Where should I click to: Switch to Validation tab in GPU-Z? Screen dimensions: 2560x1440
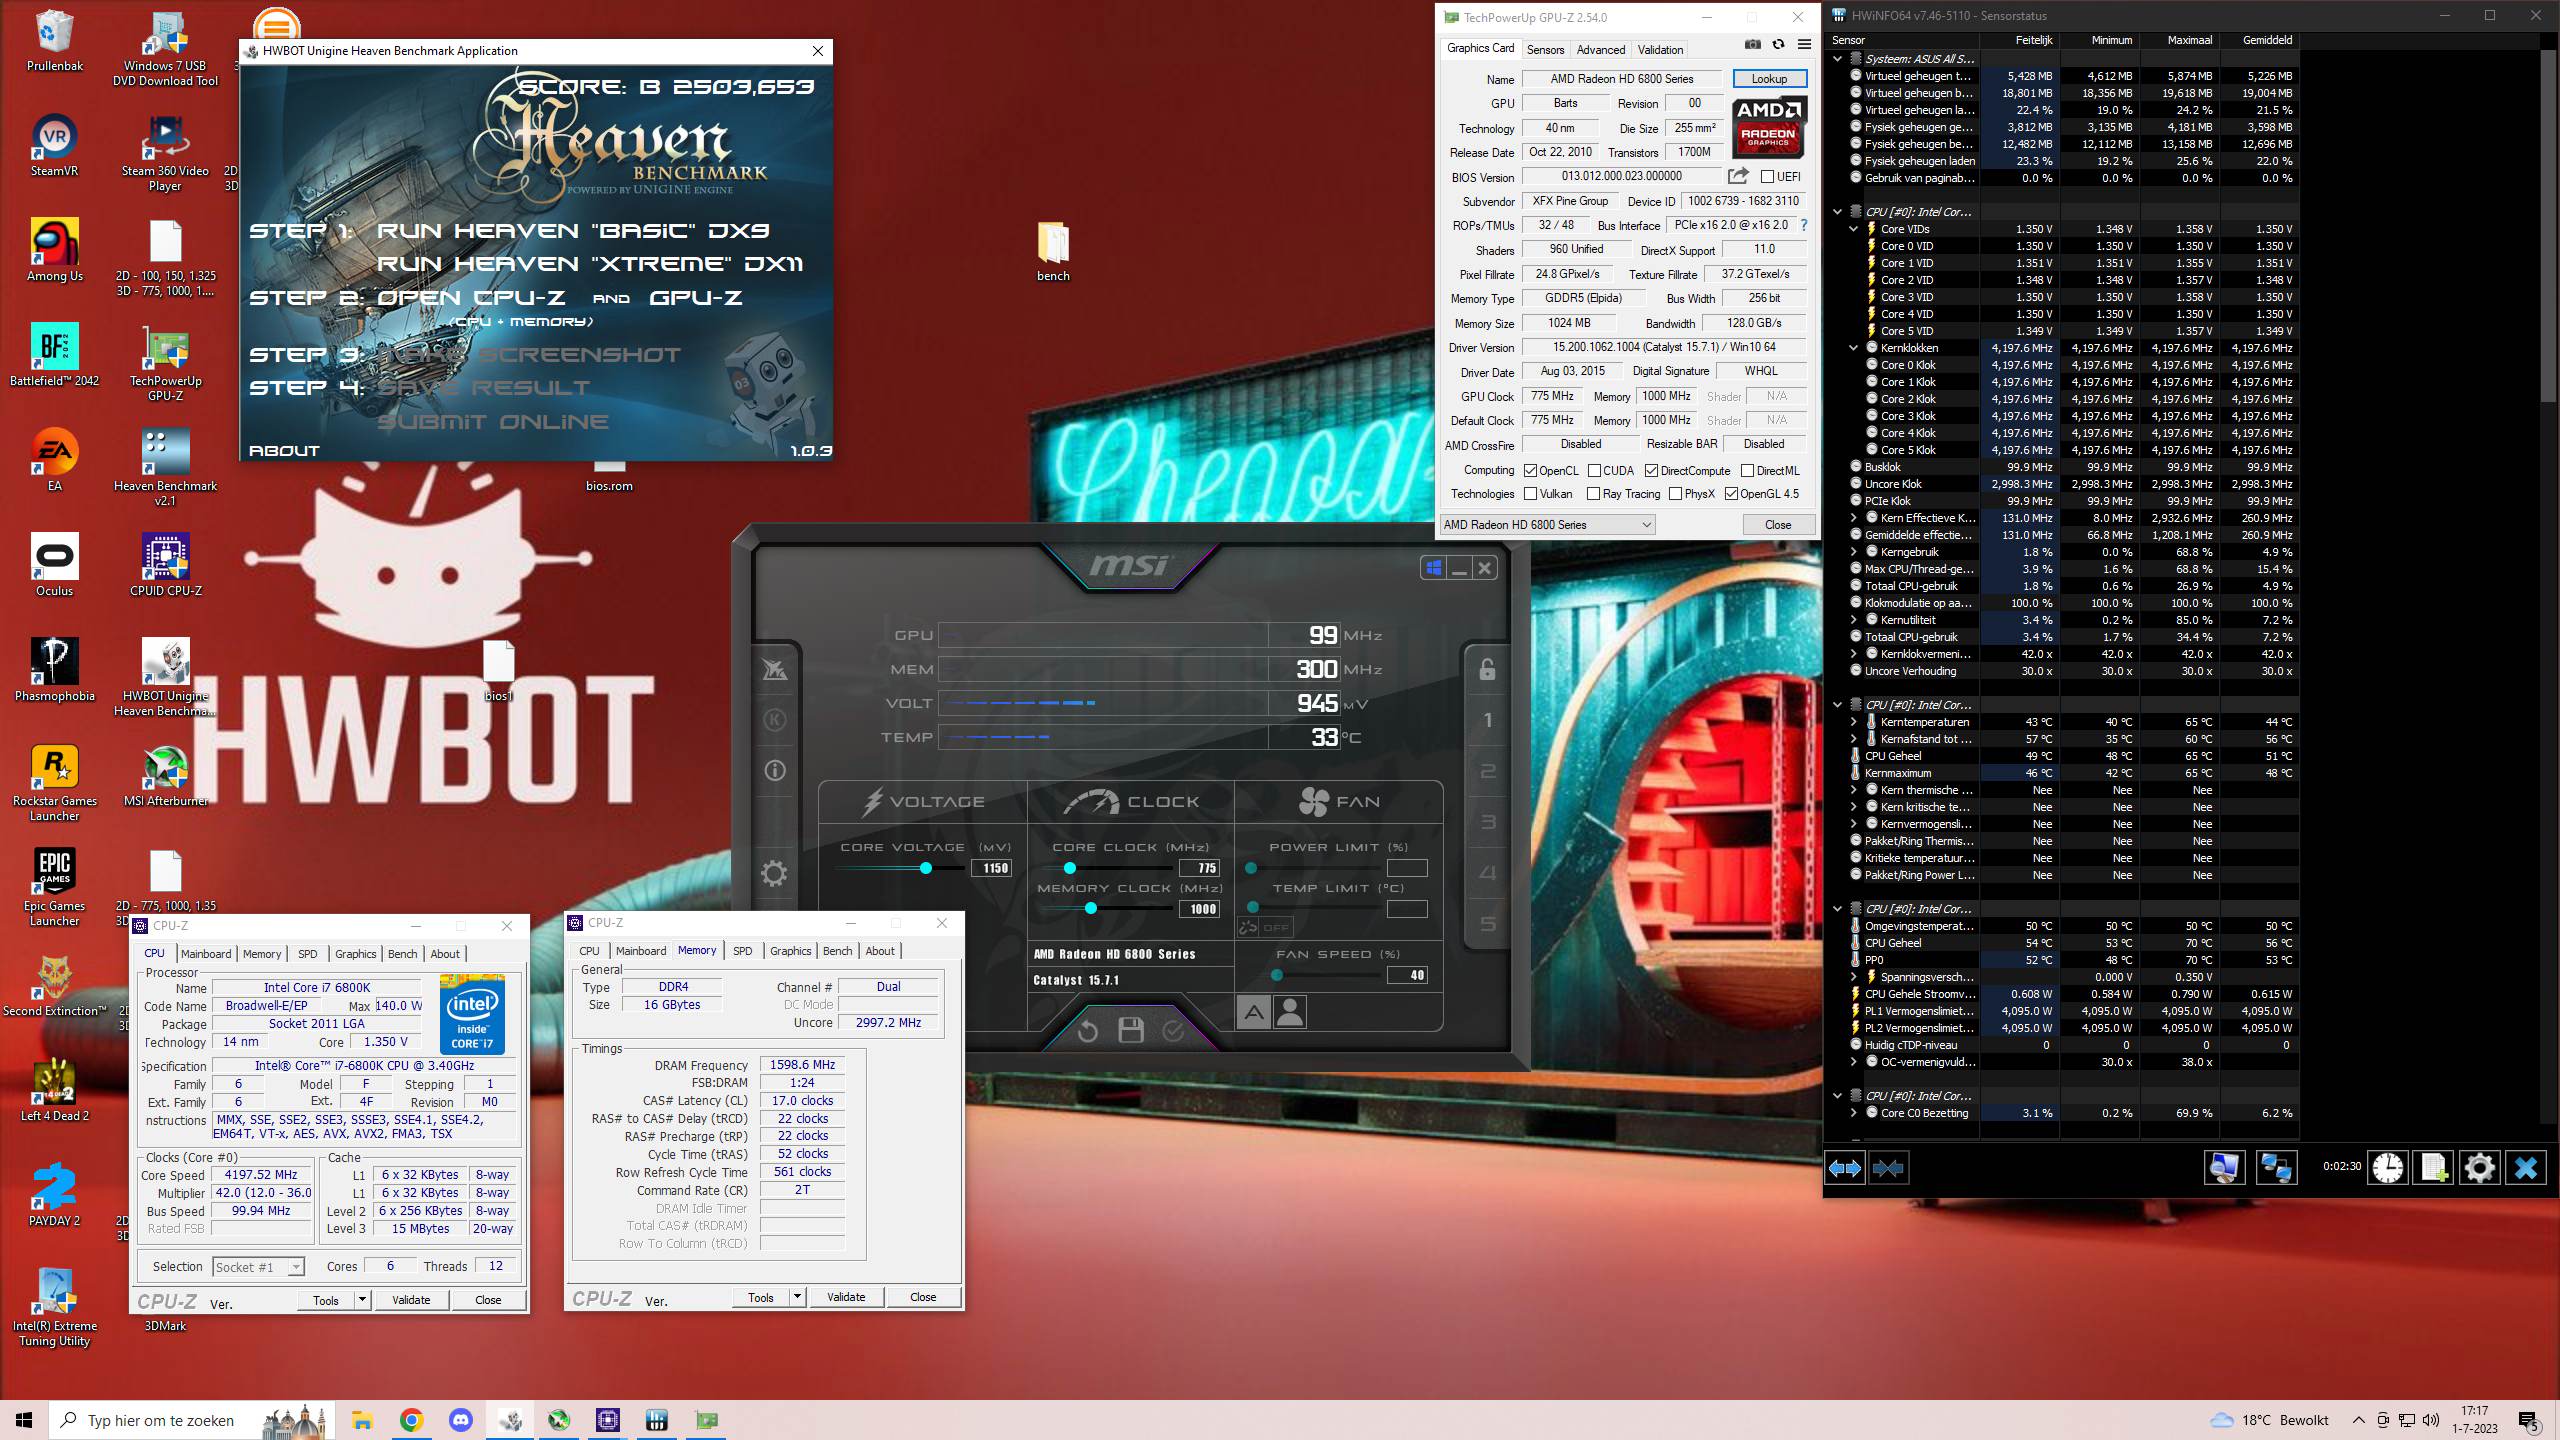click(x=1660, y=50)
